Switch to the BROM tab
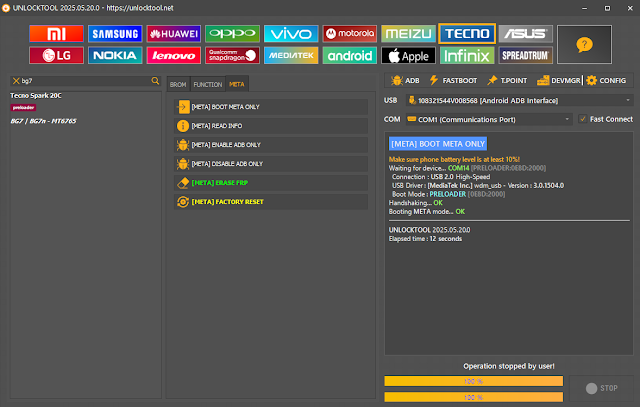640x407 pixels. [x=178, y=84]
